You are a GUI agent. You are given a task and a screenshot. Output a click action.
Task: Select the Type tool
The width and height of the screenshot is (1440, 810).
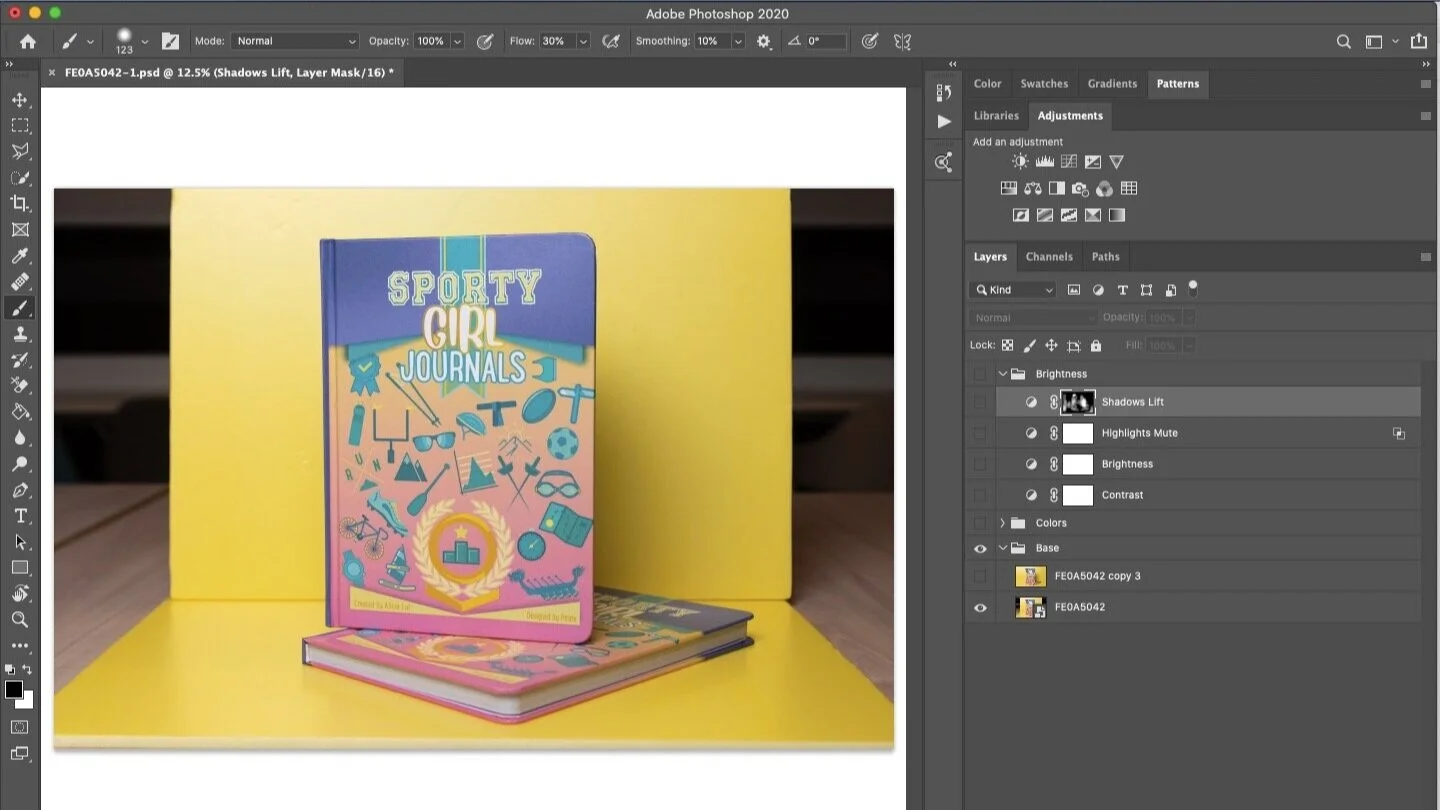click(20, 516)
